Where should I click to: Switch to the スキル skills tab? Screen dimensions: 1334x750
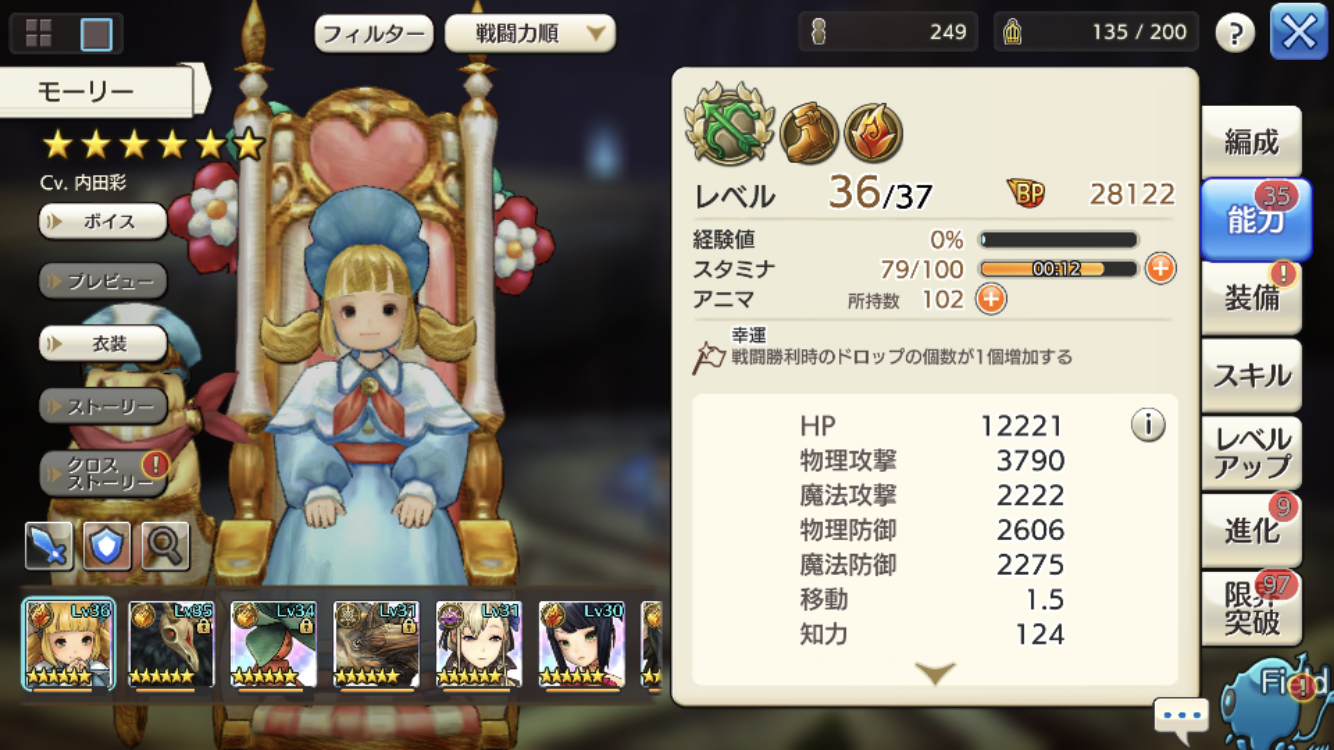pos(1251,375)
